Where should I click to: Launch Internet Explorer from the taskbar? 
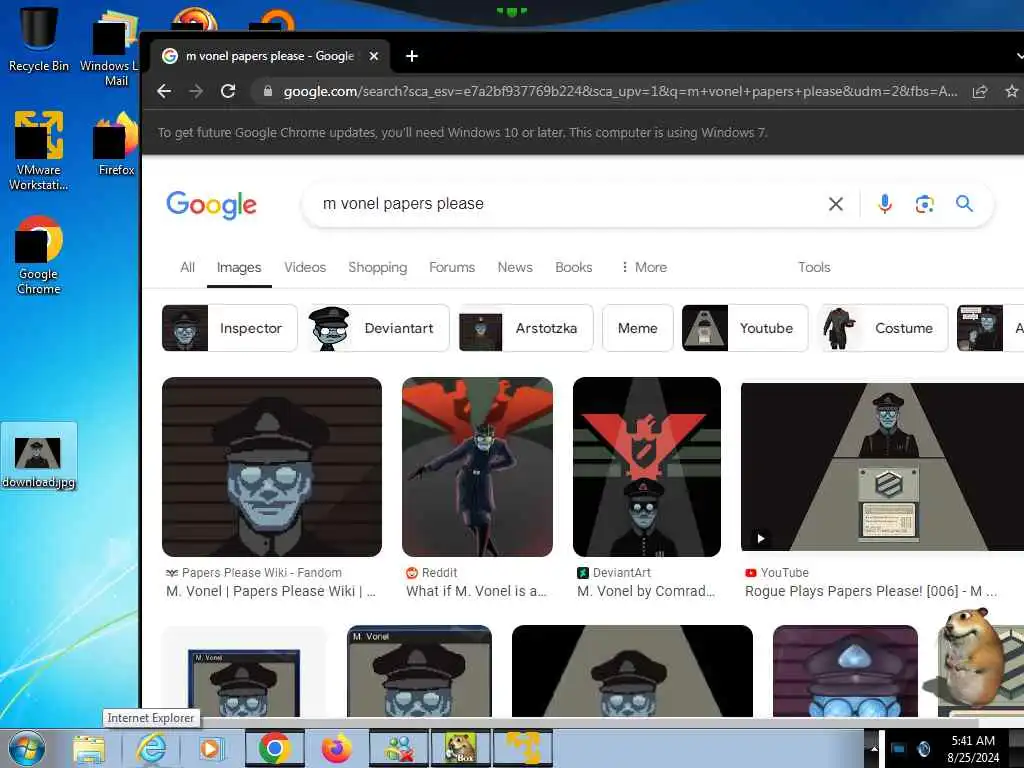tap(152, 749)
